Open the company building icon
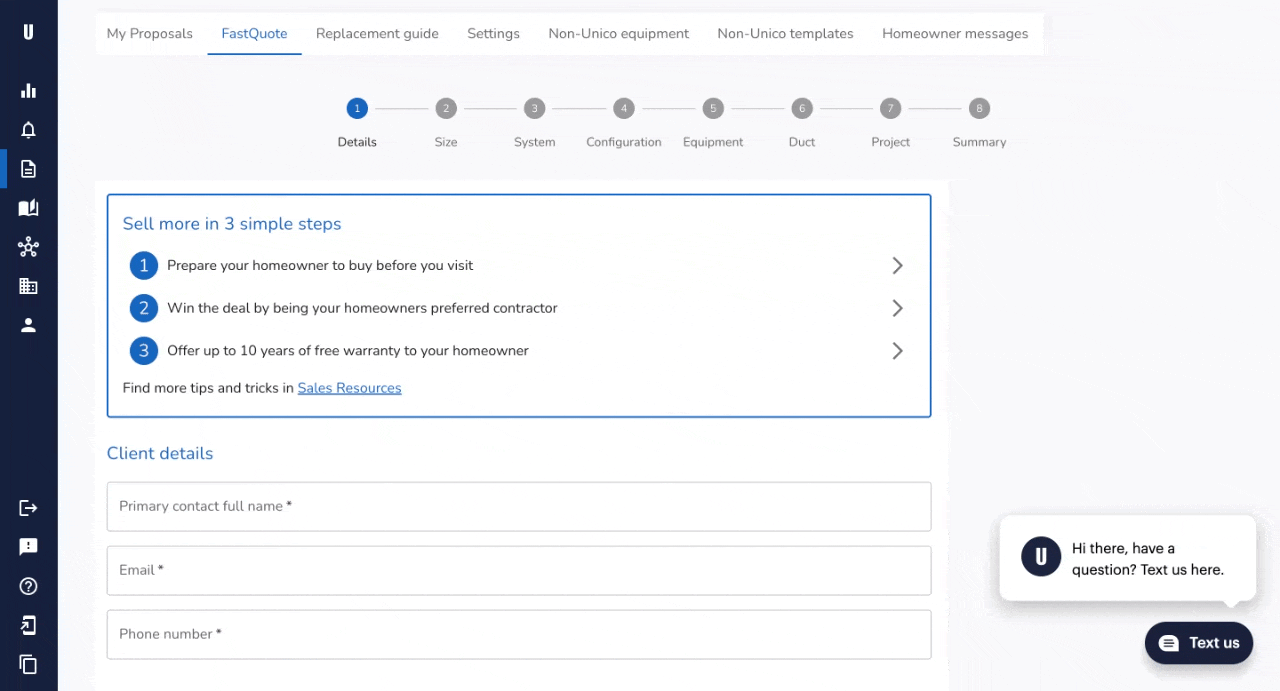Image resolution: width=1280 pixels, height=691 pixels. click(x=29, y=285)
